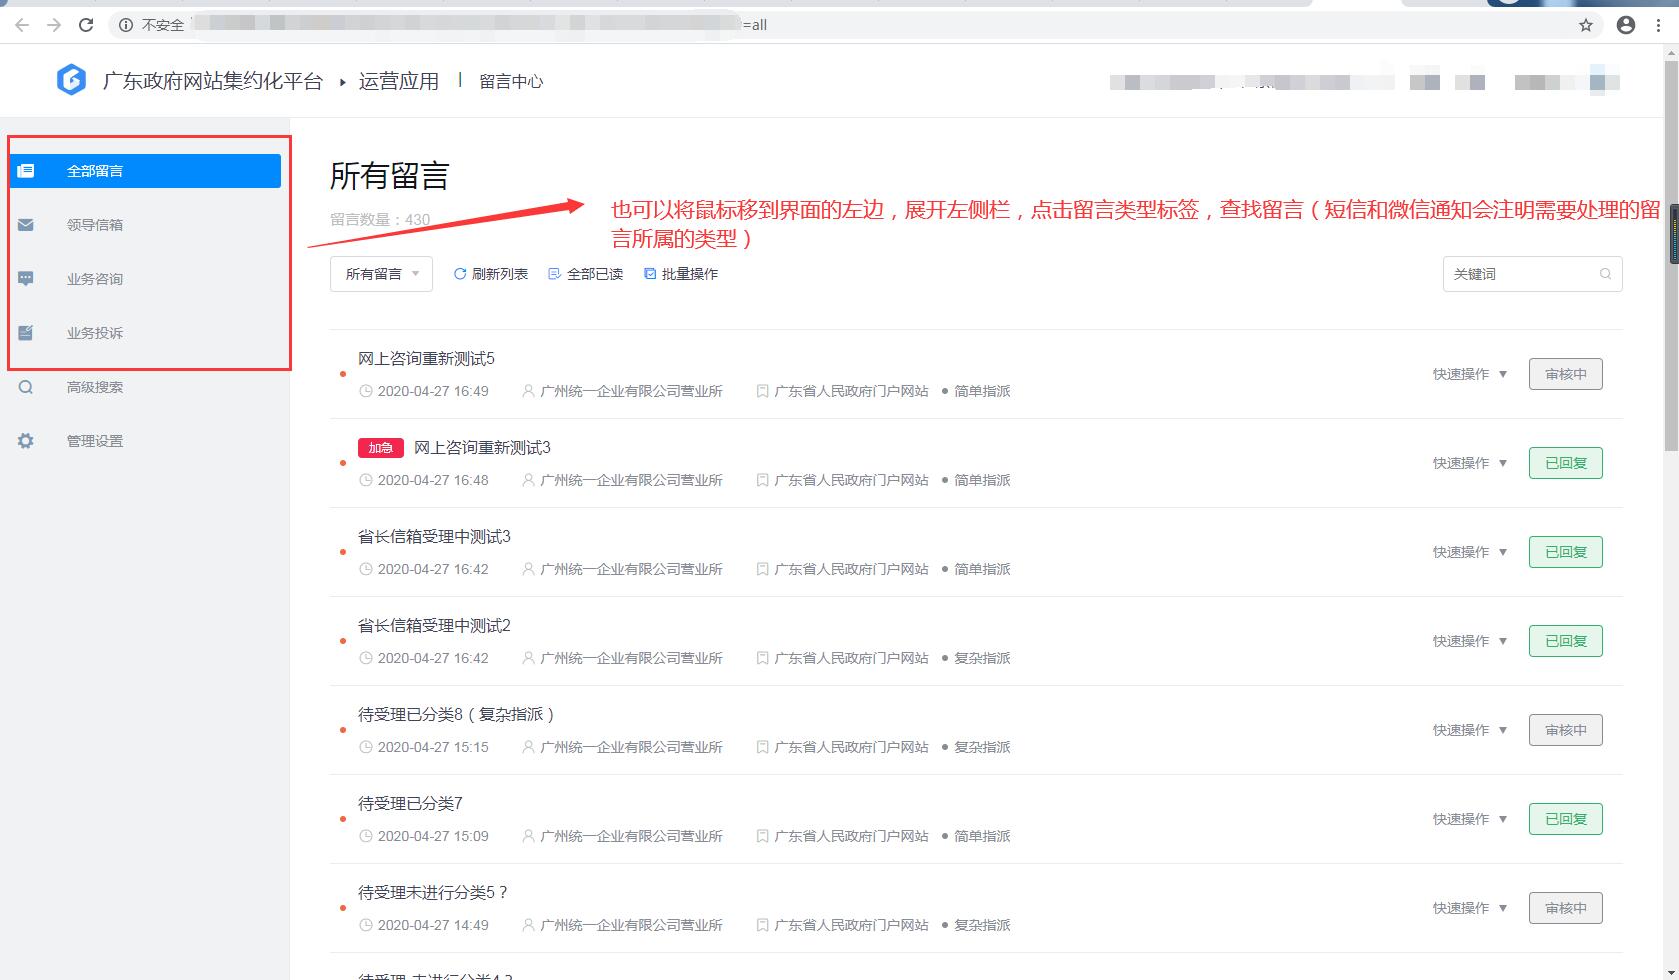1679x980 pixels.
Task: Open message 省长信箱受理中测试3
Action: pos(434,537)
